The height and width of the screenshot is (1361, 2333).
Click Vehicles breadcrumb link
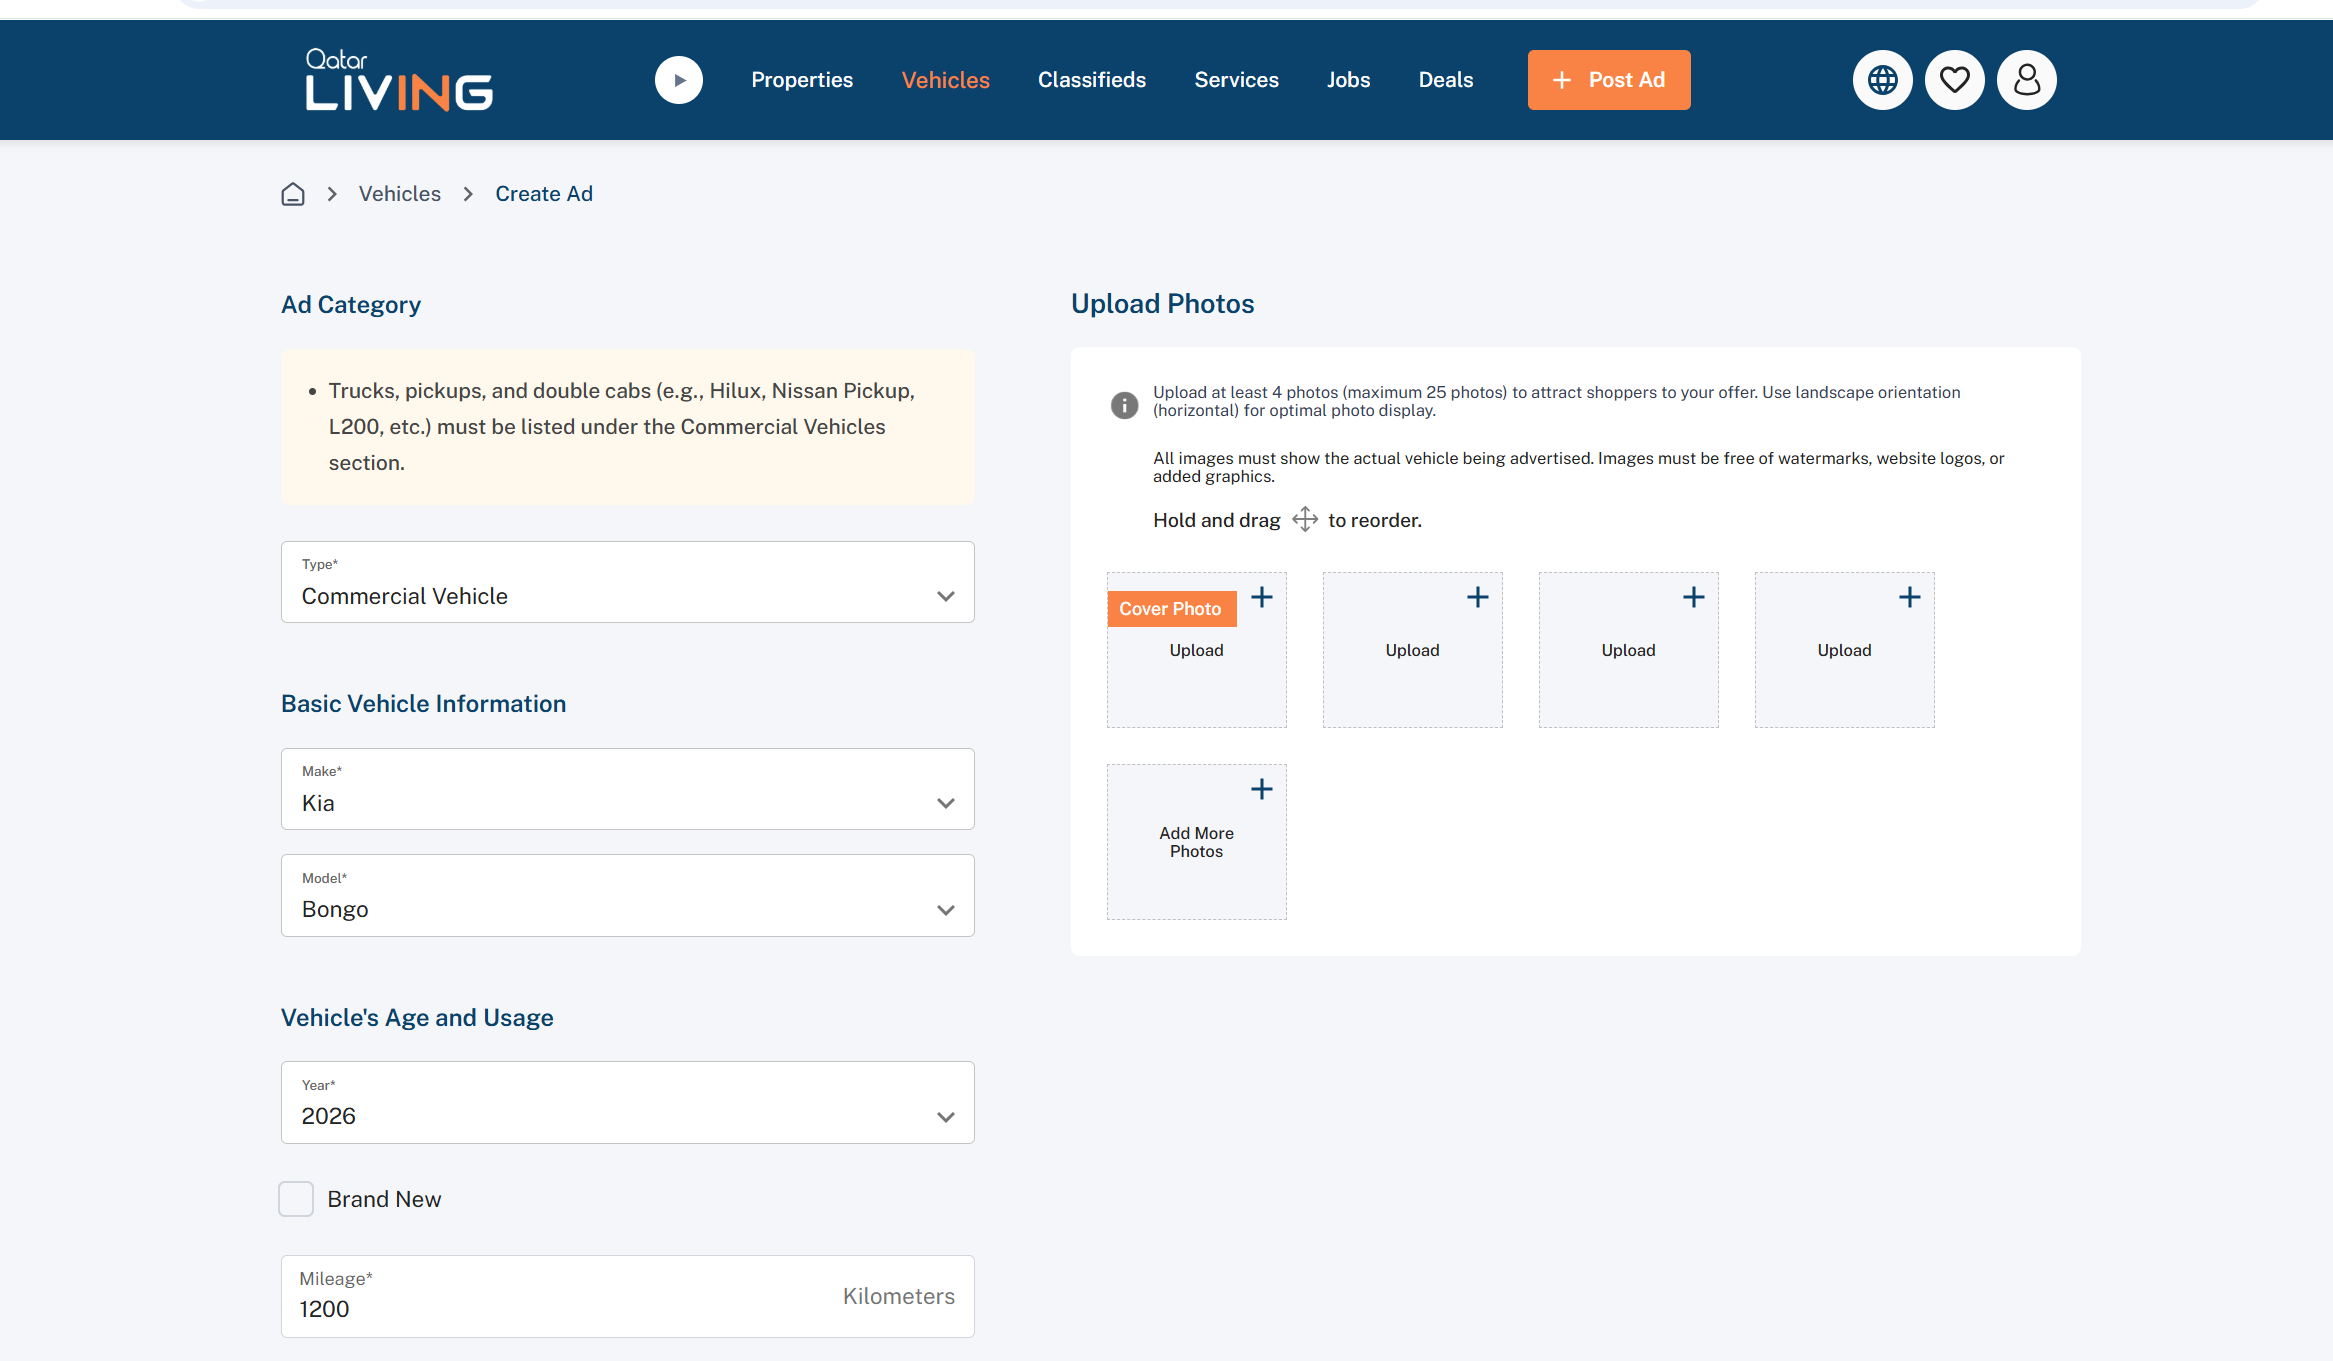[400, 194]
